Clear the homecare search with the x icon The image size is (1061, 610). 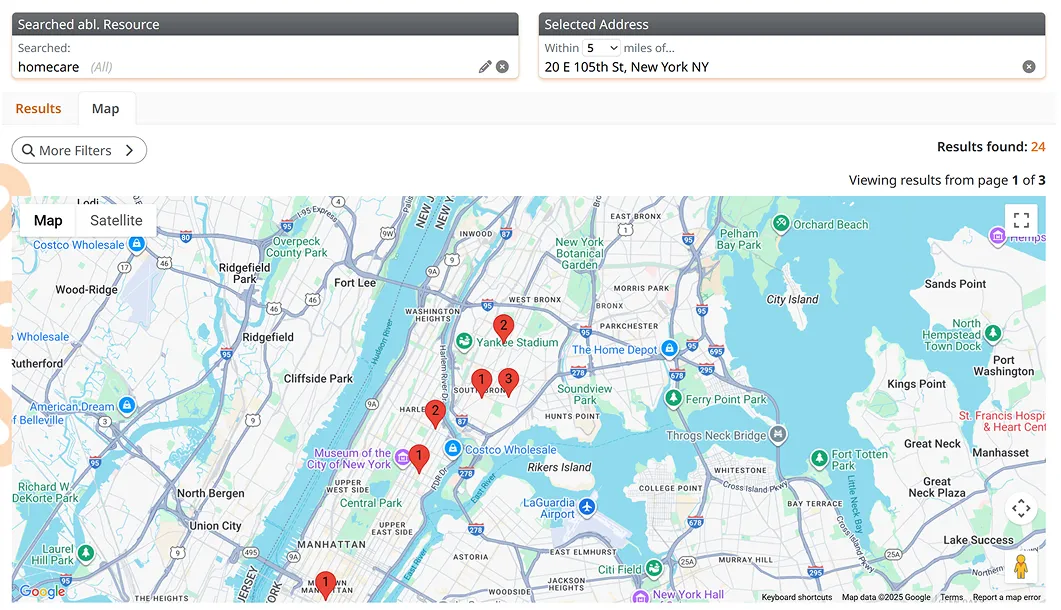point(502,66)
